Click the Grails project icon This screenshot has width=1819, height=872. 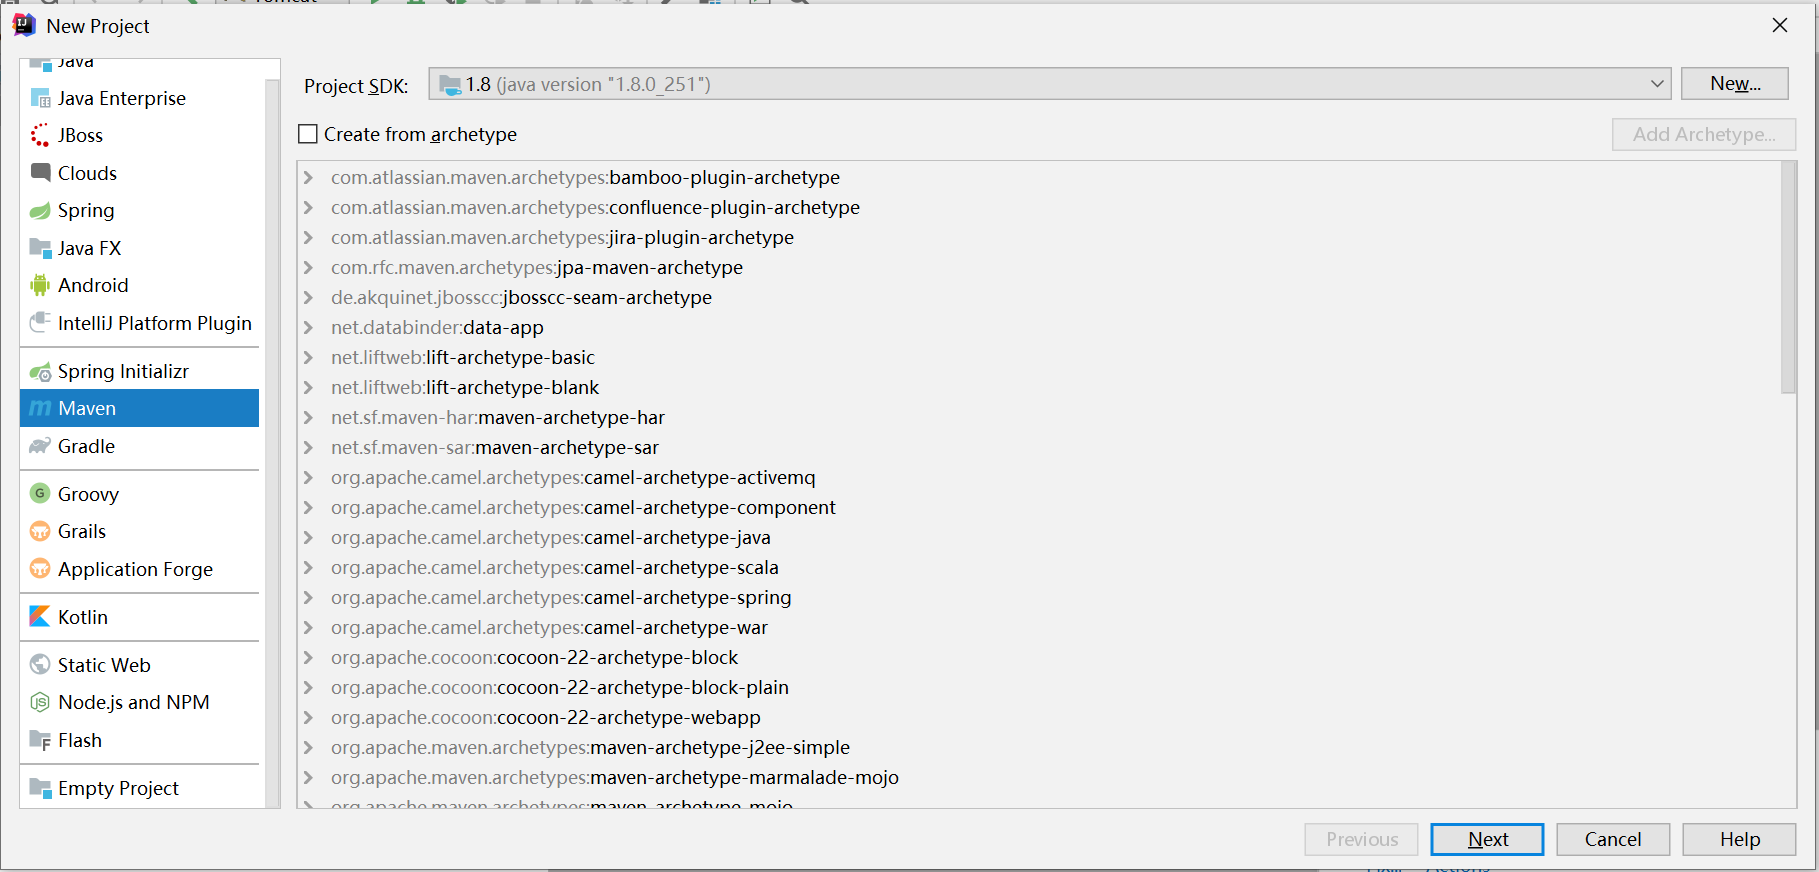40,531
